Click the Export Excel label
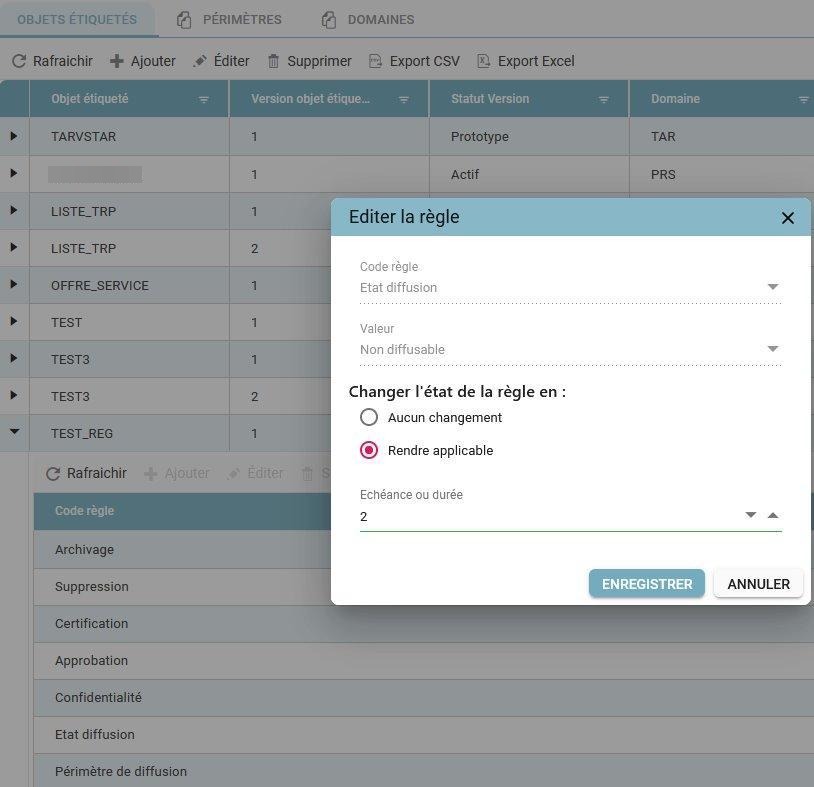Viewport: 814px width, 787px height. click(536, 61)
